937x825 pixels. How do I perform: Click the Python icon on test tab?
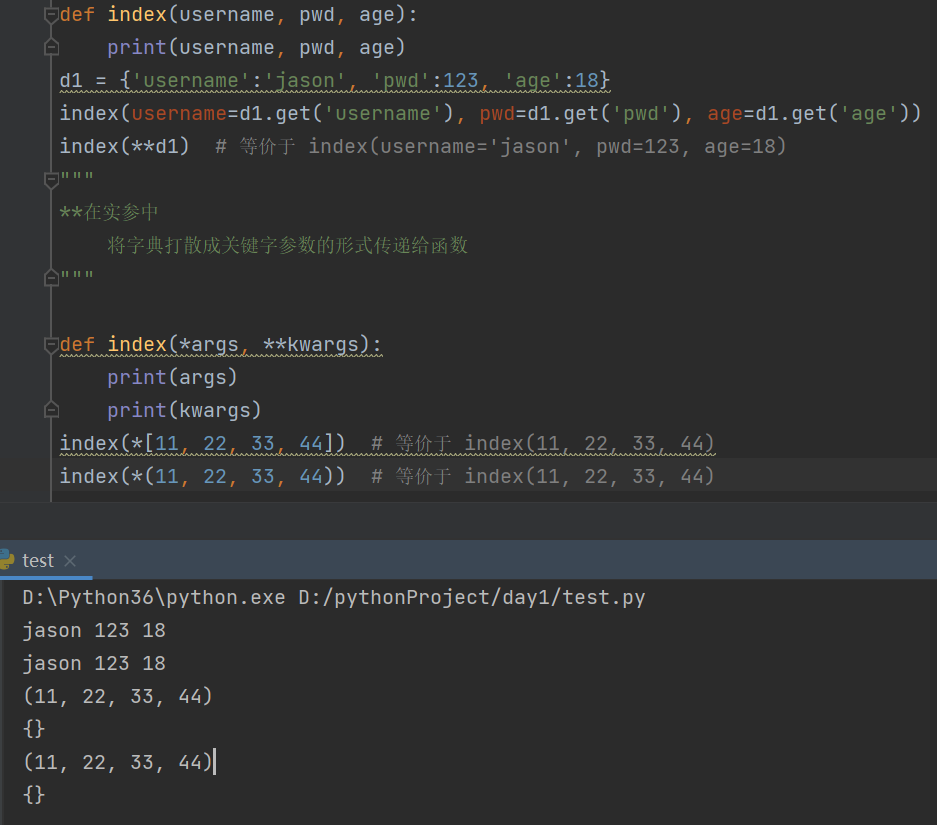click(x=7, y=560)
